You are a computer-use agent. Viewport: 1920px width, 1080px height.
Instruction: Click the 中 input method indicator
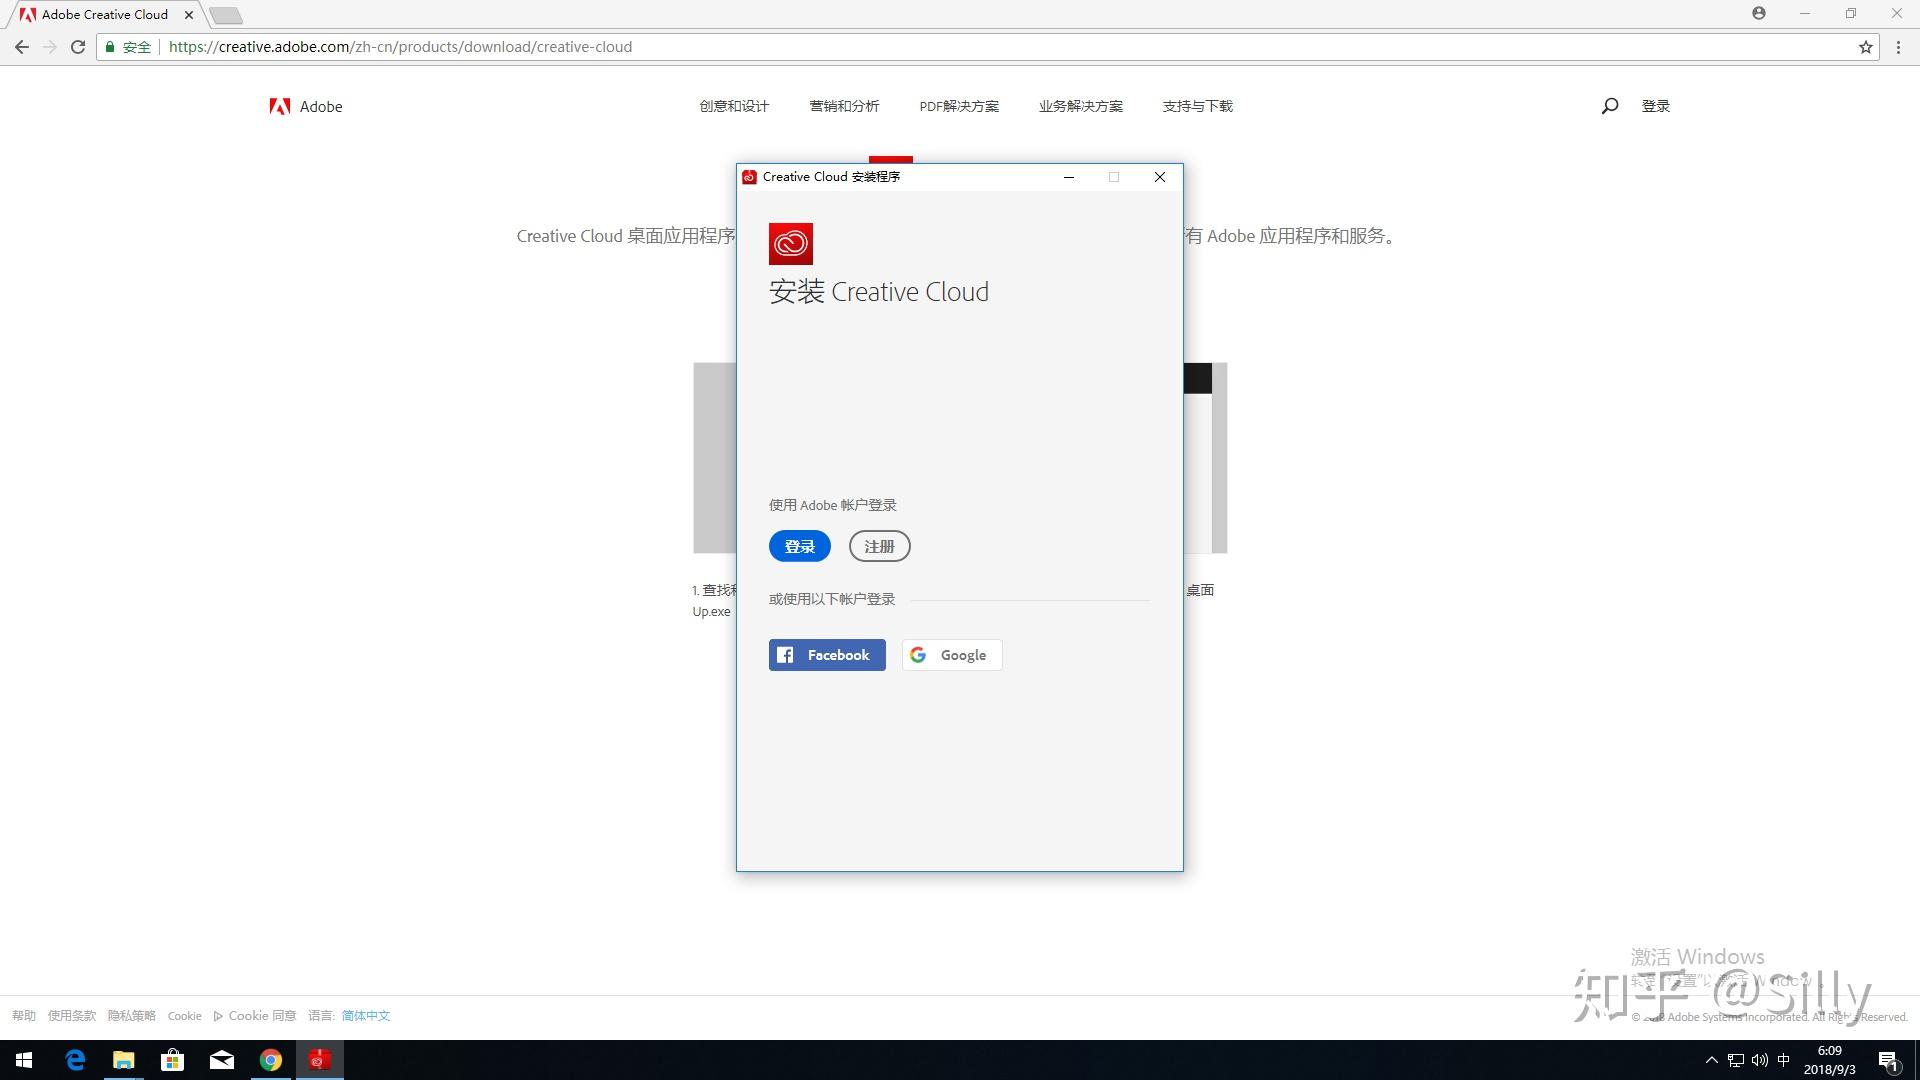coord(1784,1060)
